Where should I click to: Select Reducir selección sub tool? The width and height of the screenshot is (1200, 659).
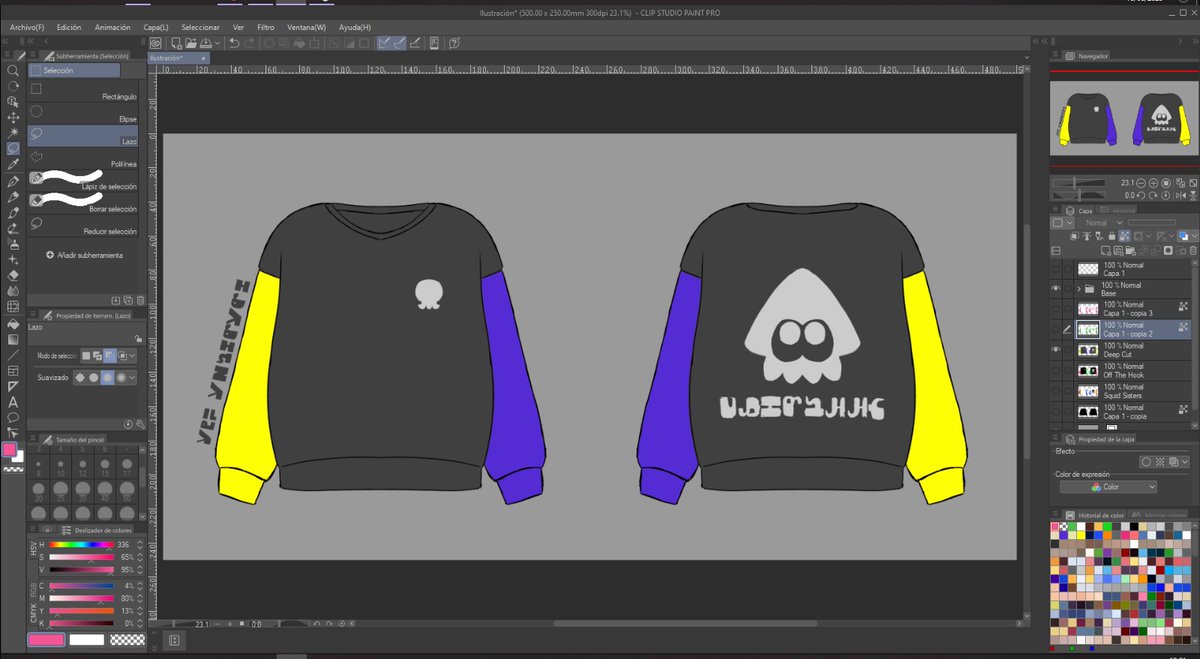(x=83, y=227)
